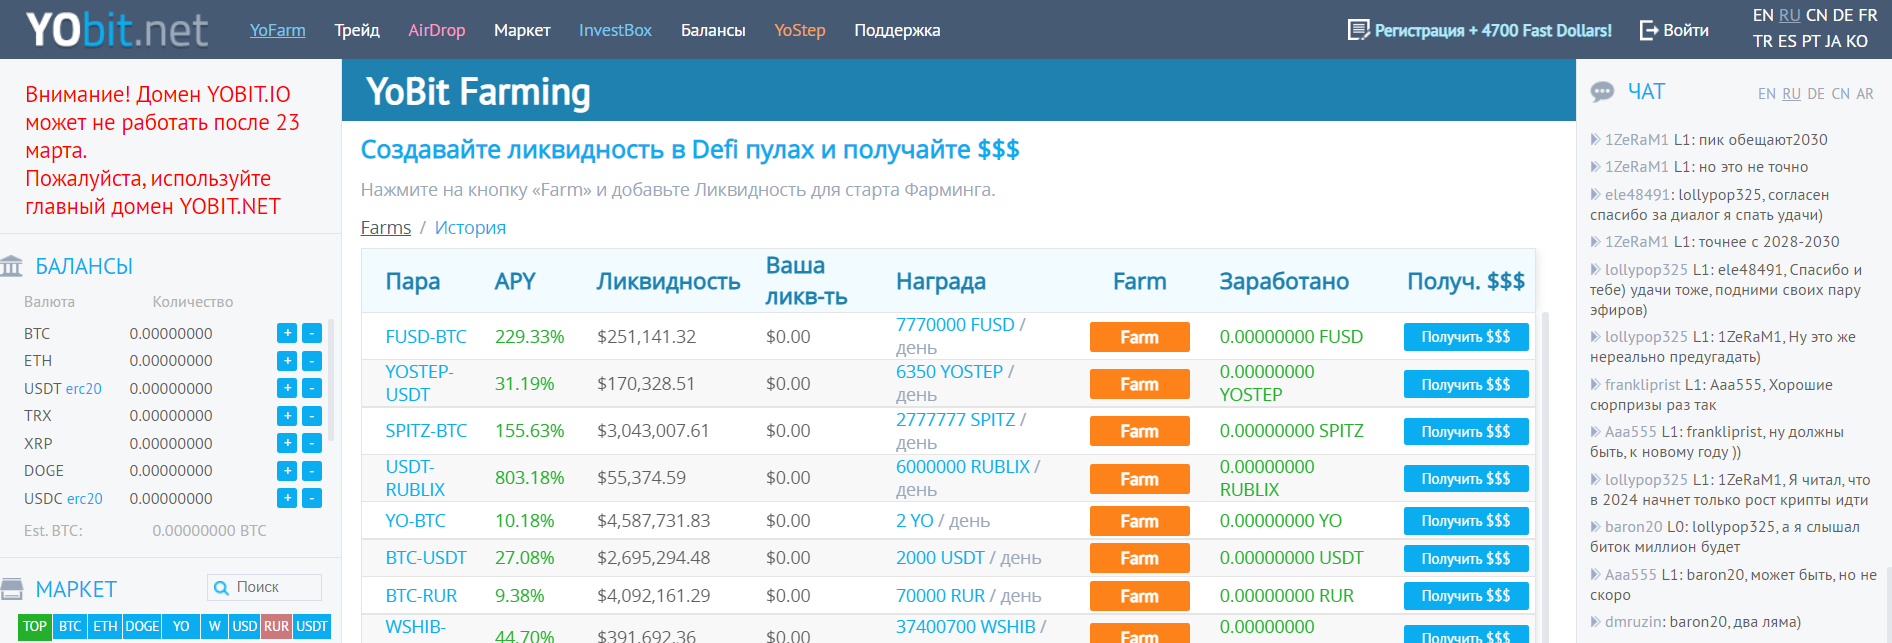Click the YObit.net logo
The height and width of the screenshot is (643, 1892).
click(x=116, y=30)
